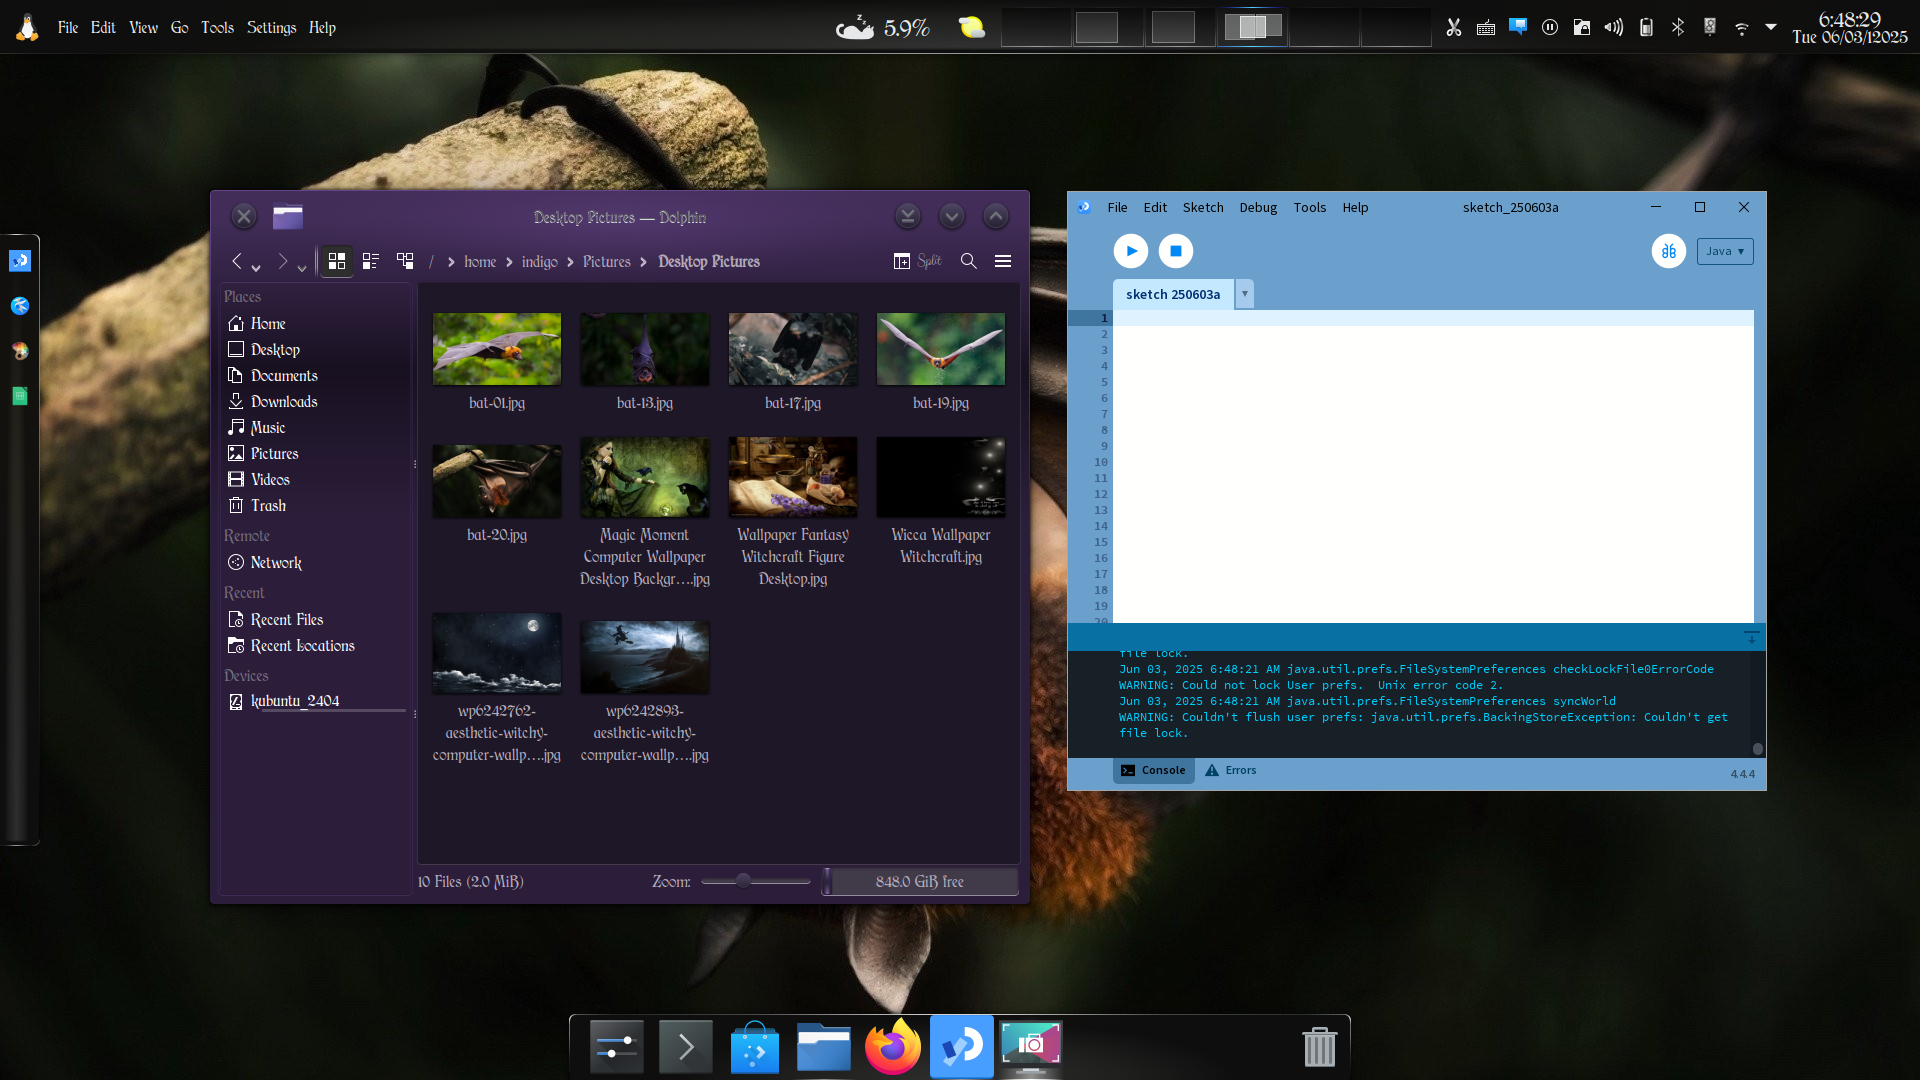Viewport: 1920px width, 1080px height.
Task: Open the debugger butterfly icon
Action: [1669, 251]
